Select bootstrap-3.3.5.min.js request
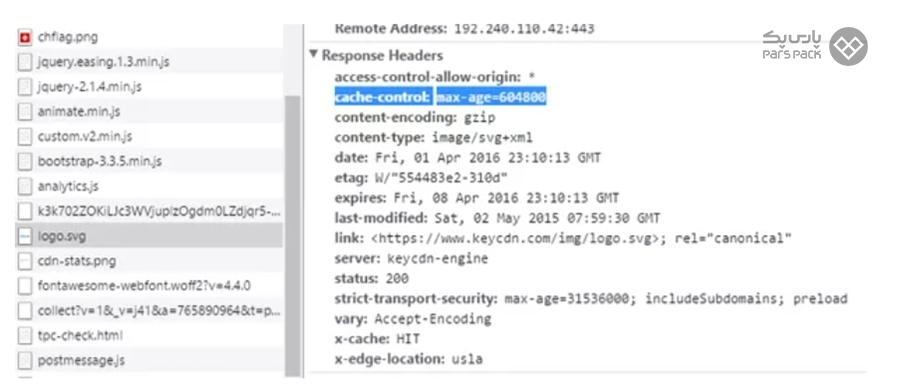Viewport: 900px width, 387px height. [99, 161]
